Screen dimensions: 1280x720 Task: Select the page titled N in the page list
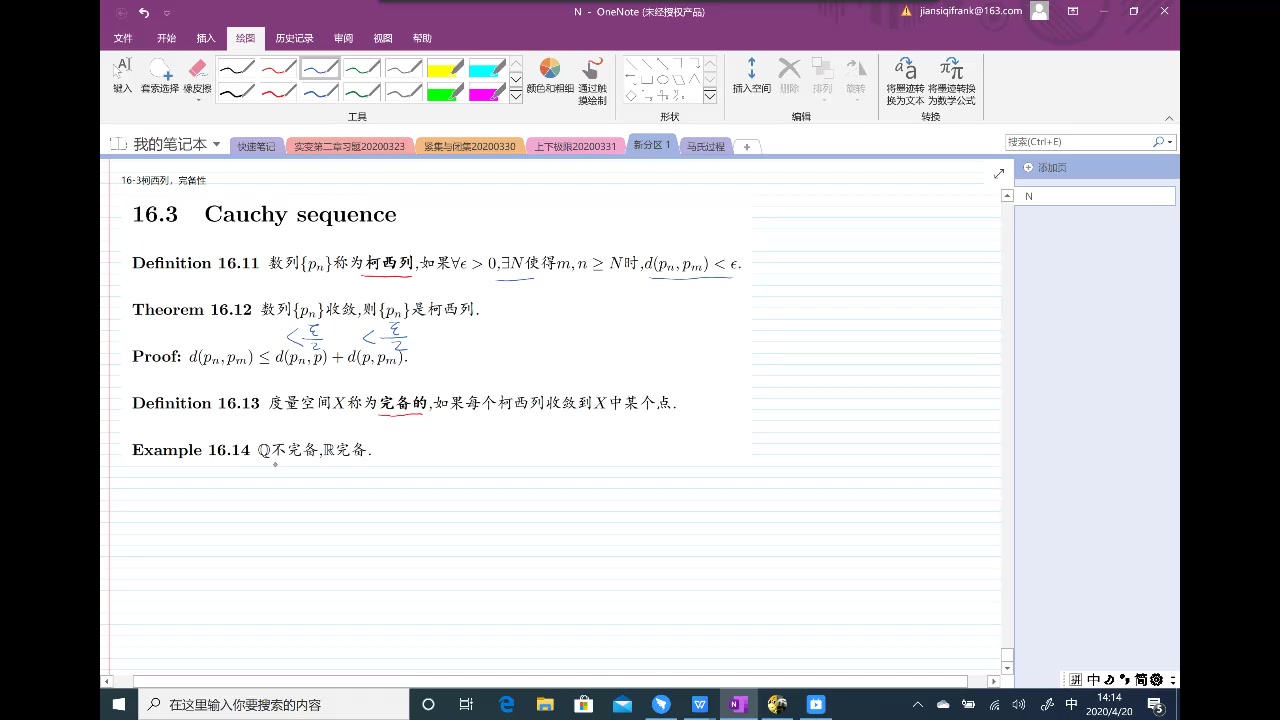(x=1096, y=196)
